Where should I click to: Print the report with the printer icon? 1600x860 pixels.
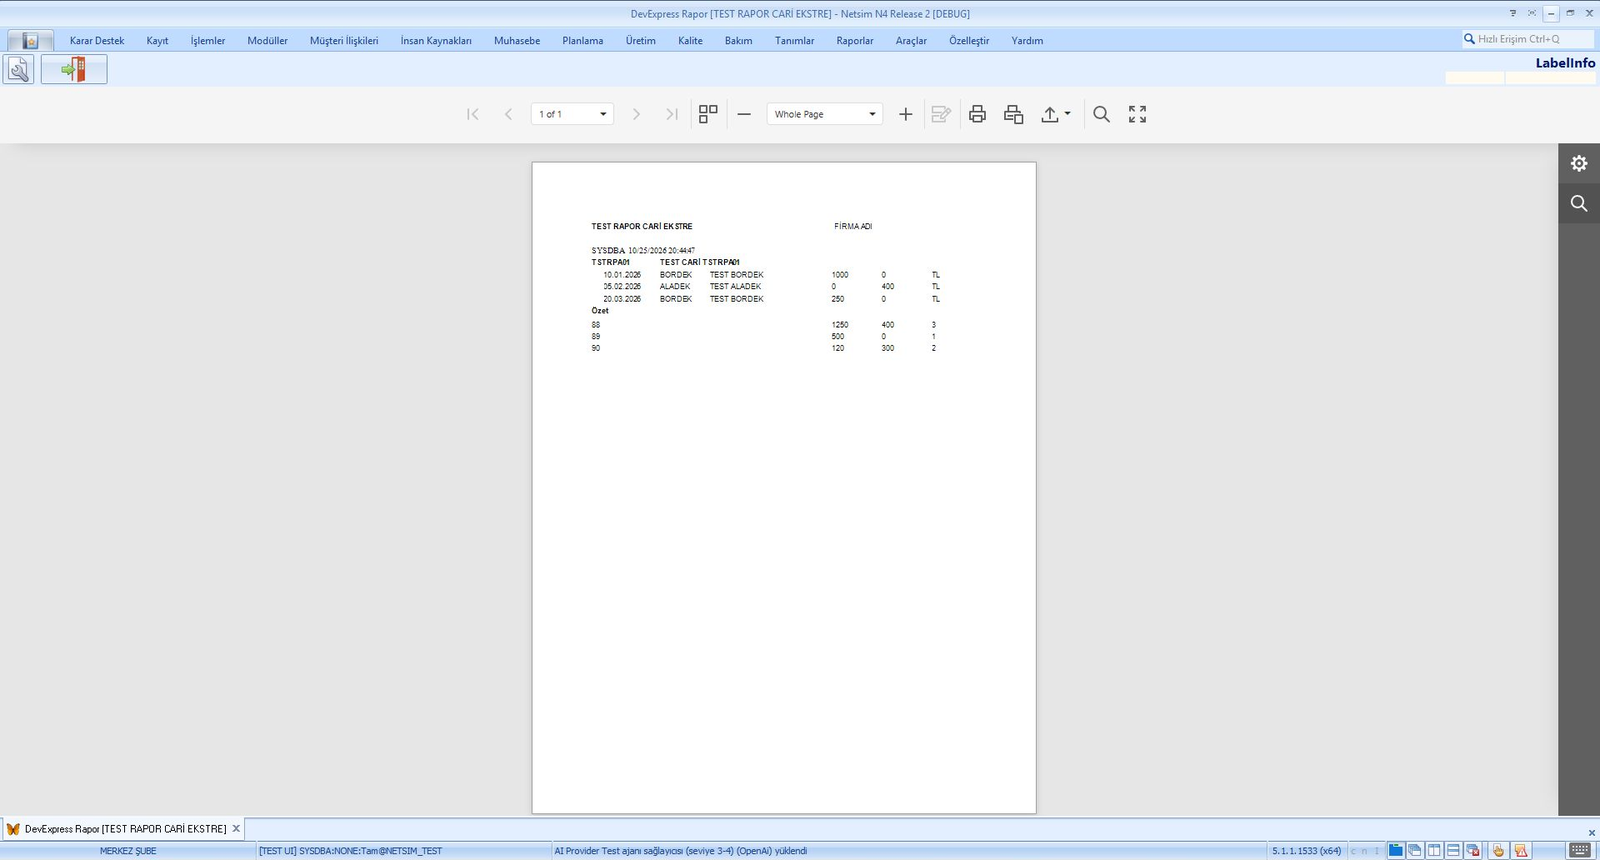(978, 114)
